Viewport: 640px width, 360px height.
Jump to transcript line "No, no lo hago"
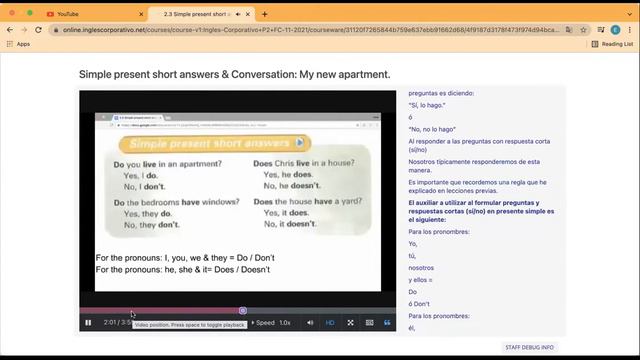point(432,129)
